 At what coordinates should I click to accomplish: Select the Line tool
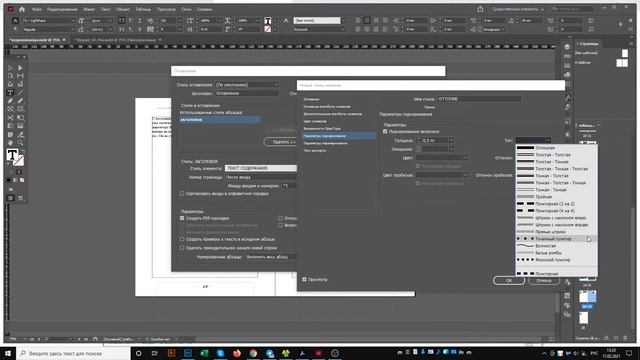click(20, 93)
